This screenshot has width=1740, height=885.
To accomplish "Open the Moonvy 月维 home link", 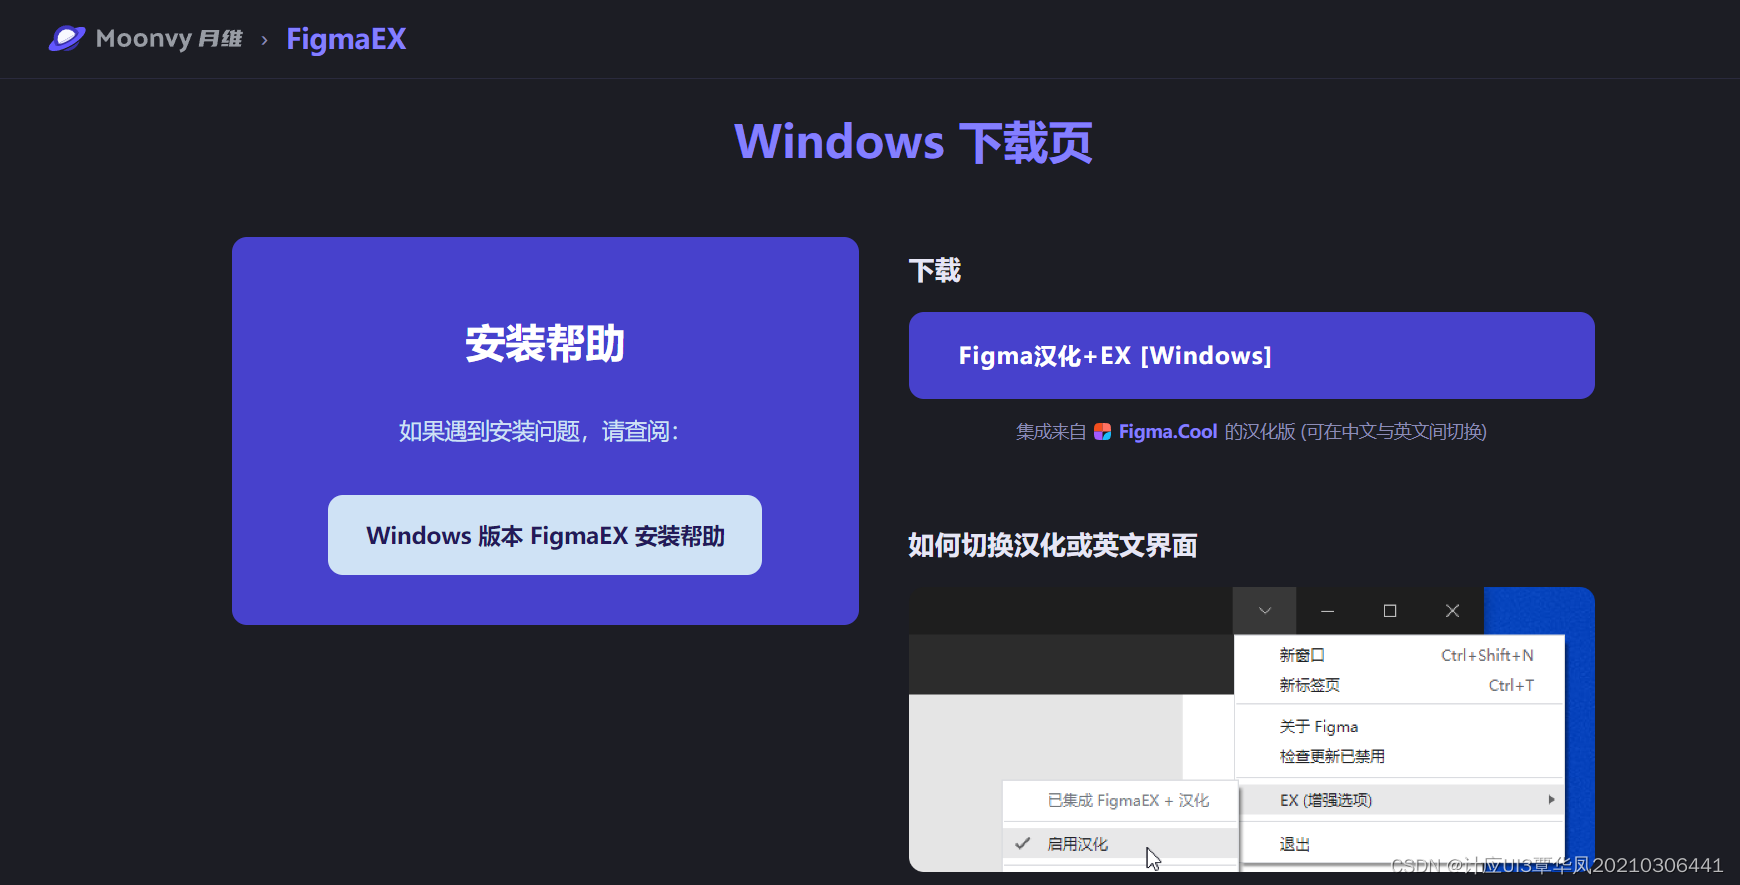I will [x=146, y=39].
